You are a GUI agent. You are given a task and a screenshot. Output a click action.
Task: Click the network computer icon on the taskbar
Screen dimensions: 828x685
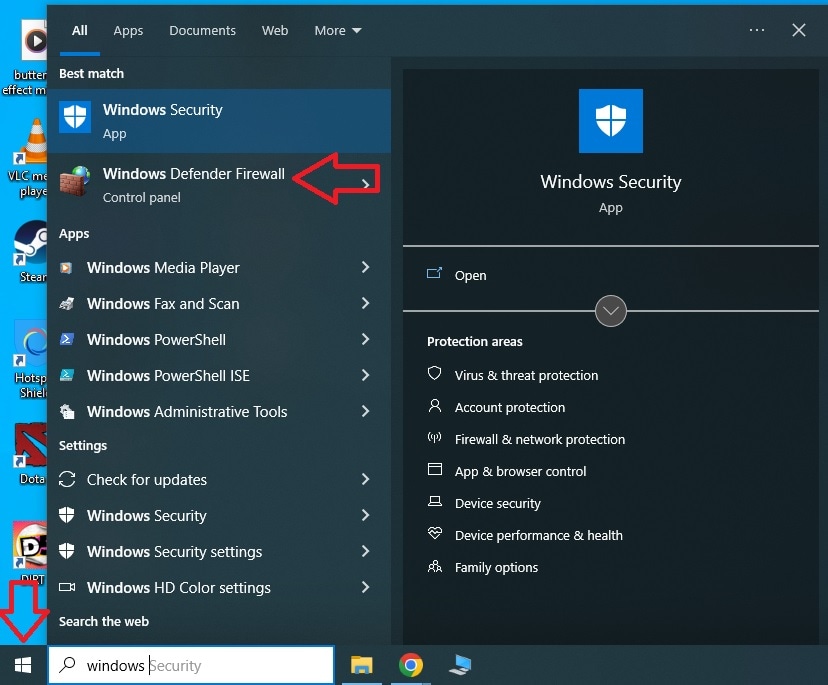click(460, 665)
